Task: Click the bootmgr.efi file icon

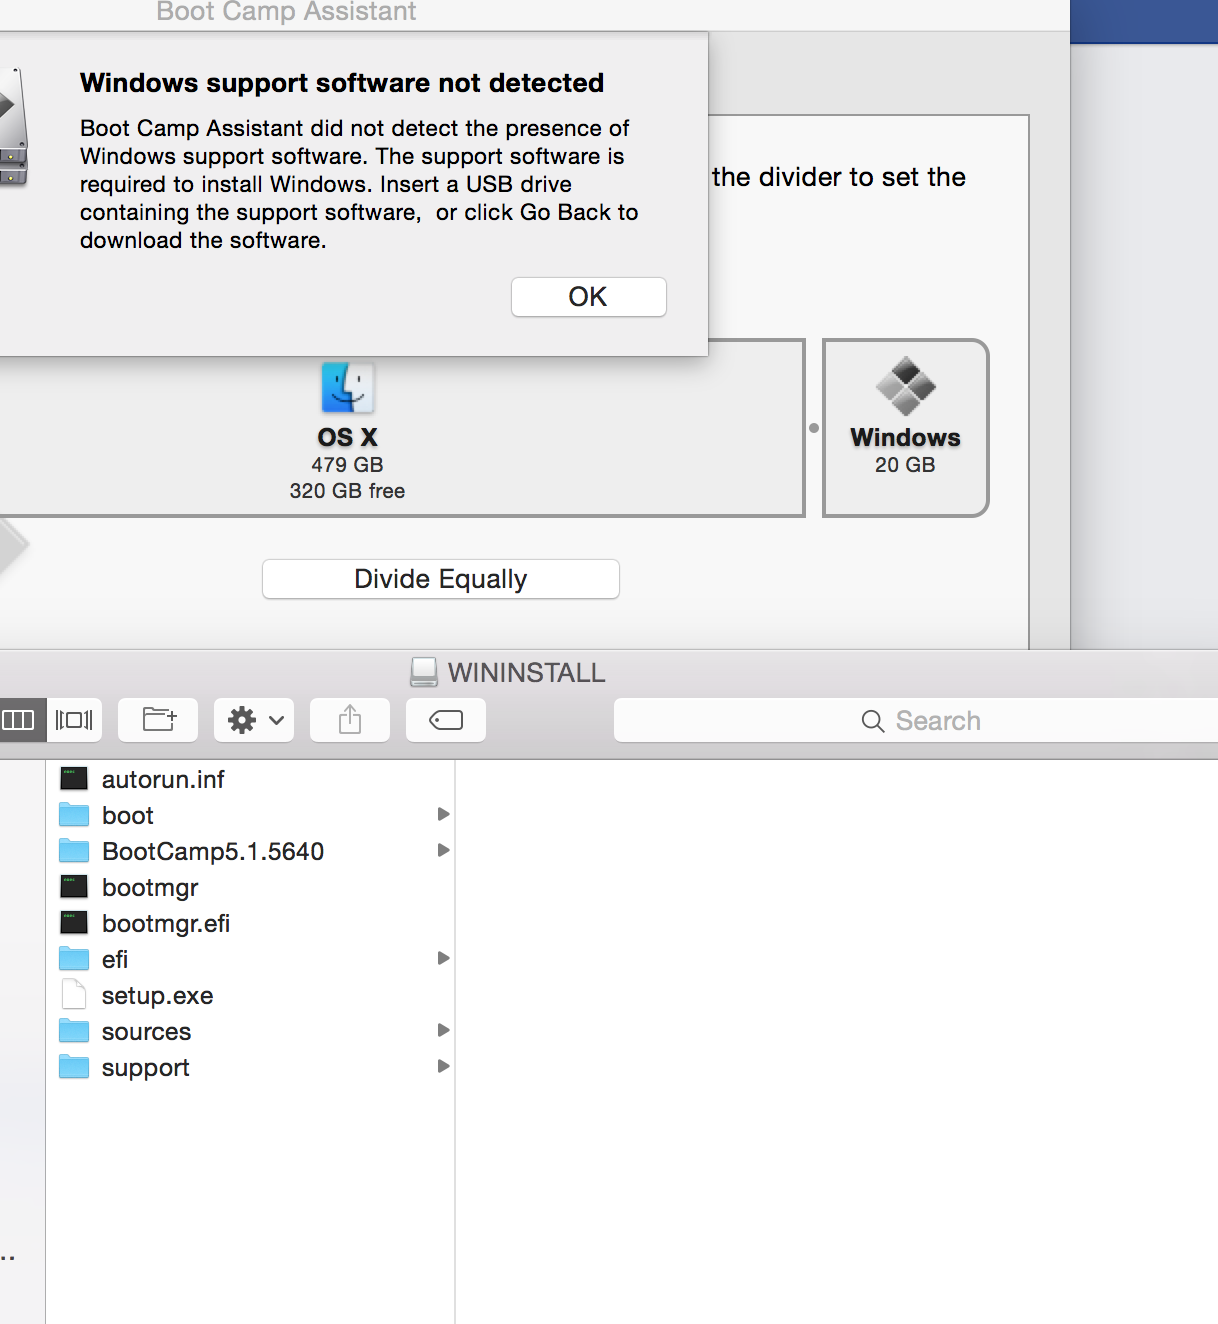Action: pos(74,922)
